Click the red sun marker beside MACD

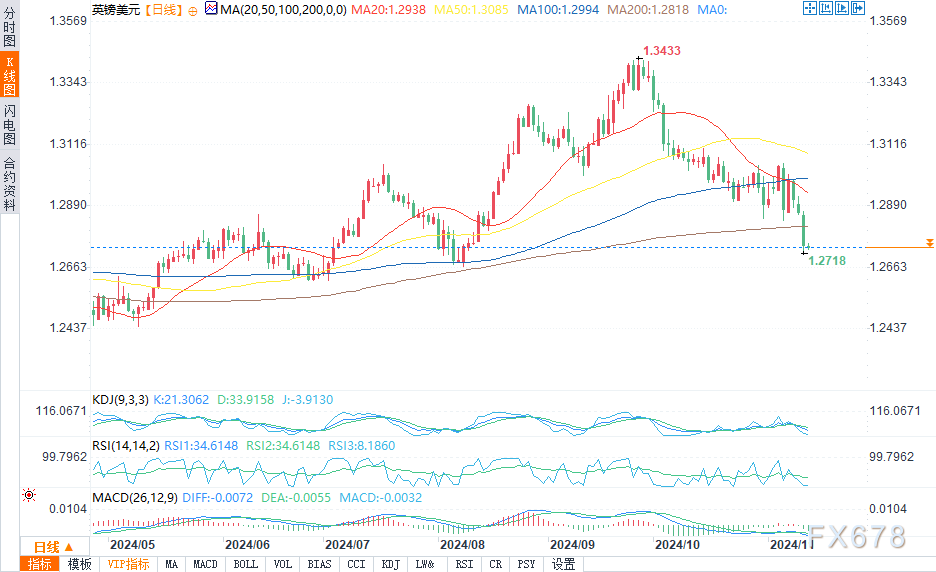[29, 495]
